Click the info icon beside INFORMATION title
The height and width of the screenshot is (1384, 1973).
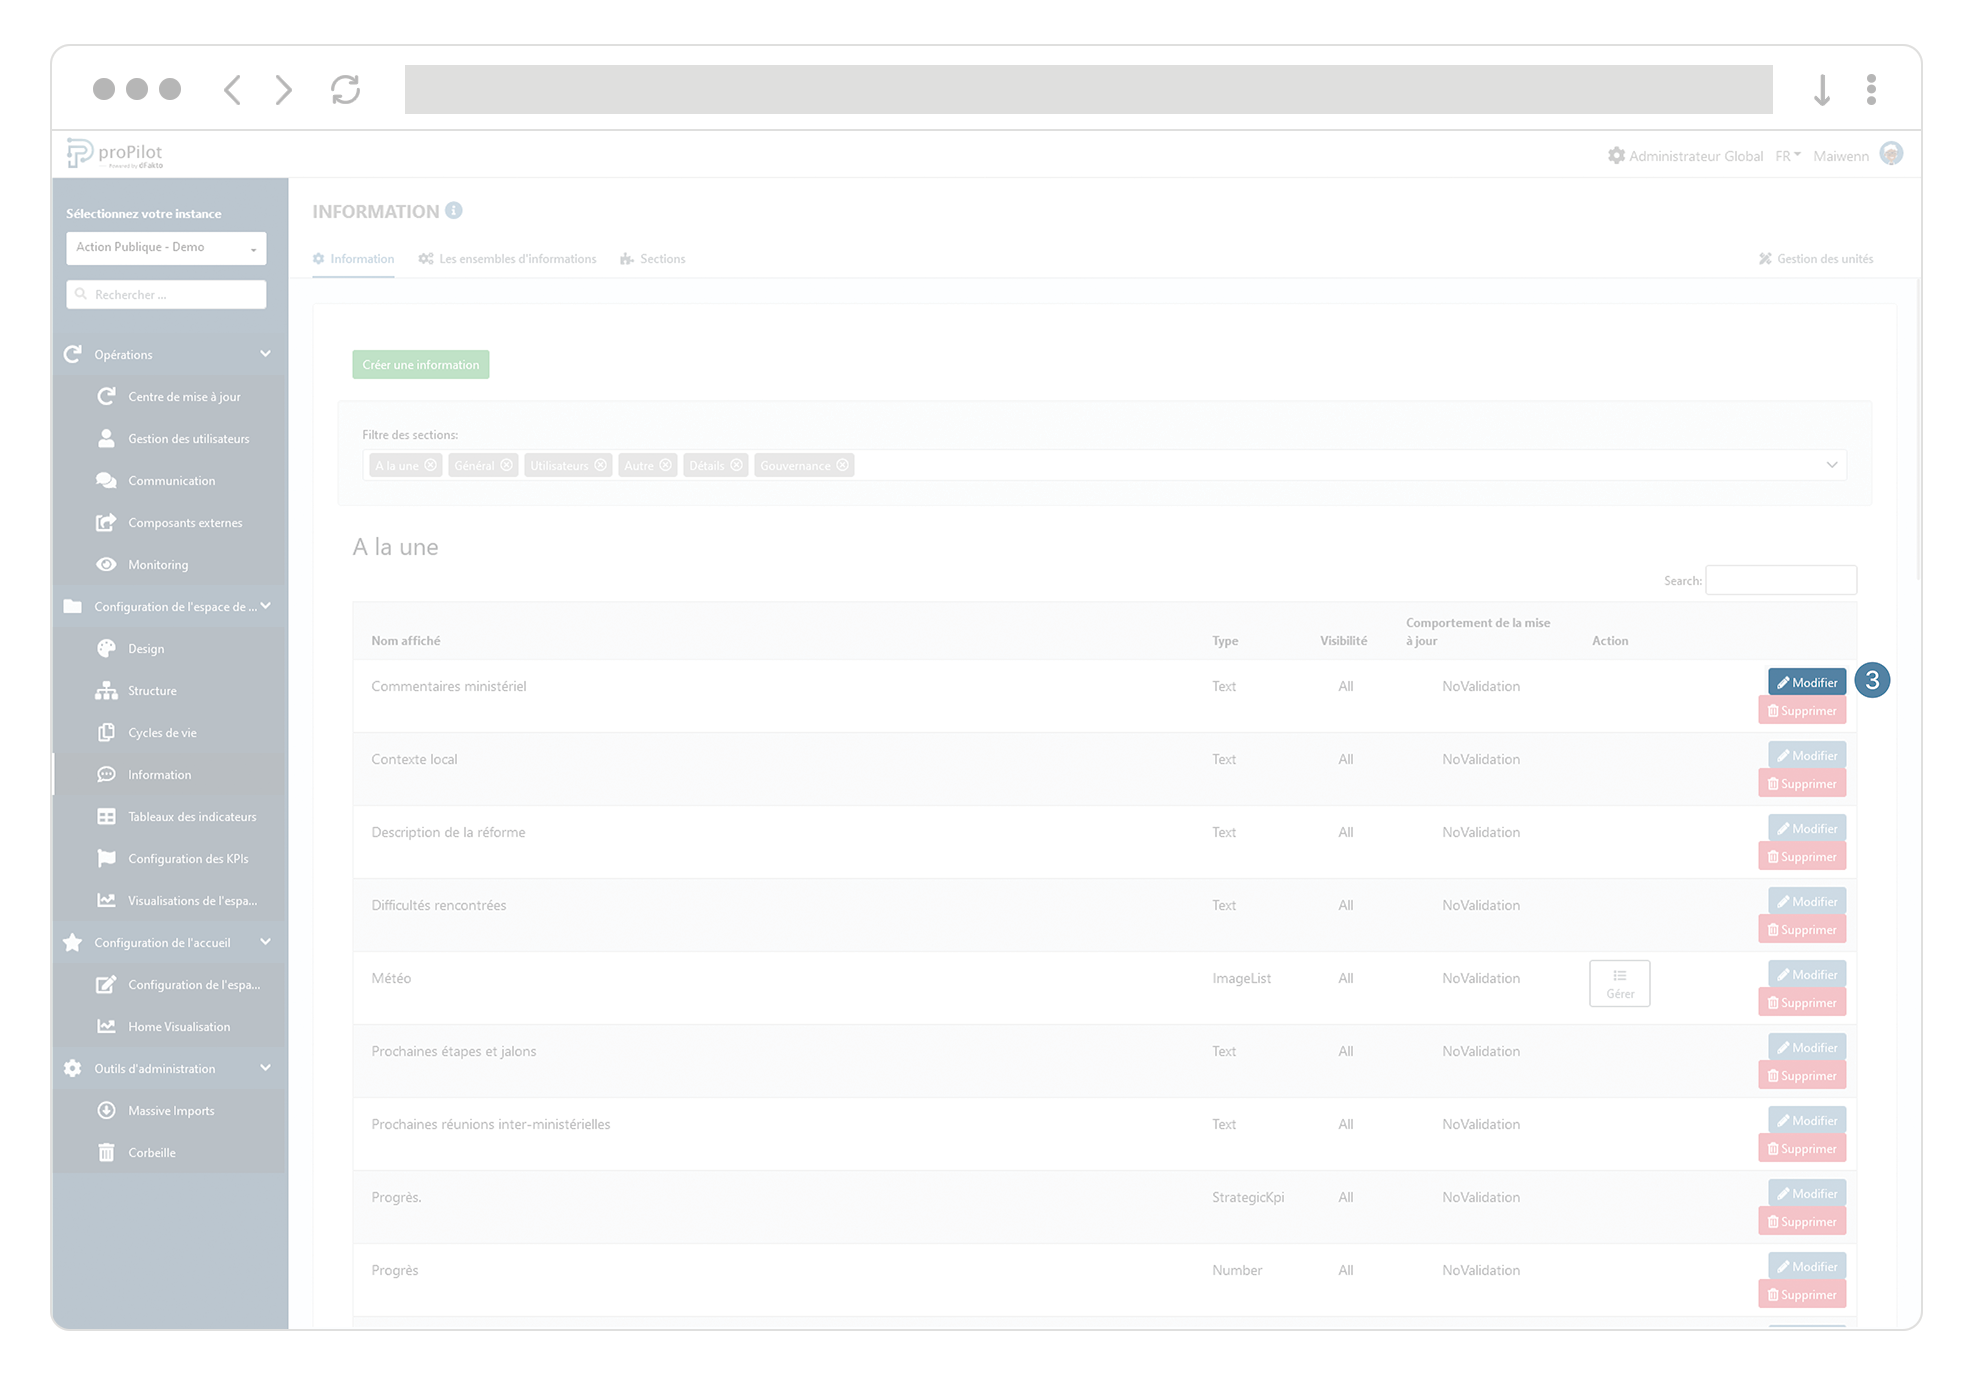tap(454, 211)
